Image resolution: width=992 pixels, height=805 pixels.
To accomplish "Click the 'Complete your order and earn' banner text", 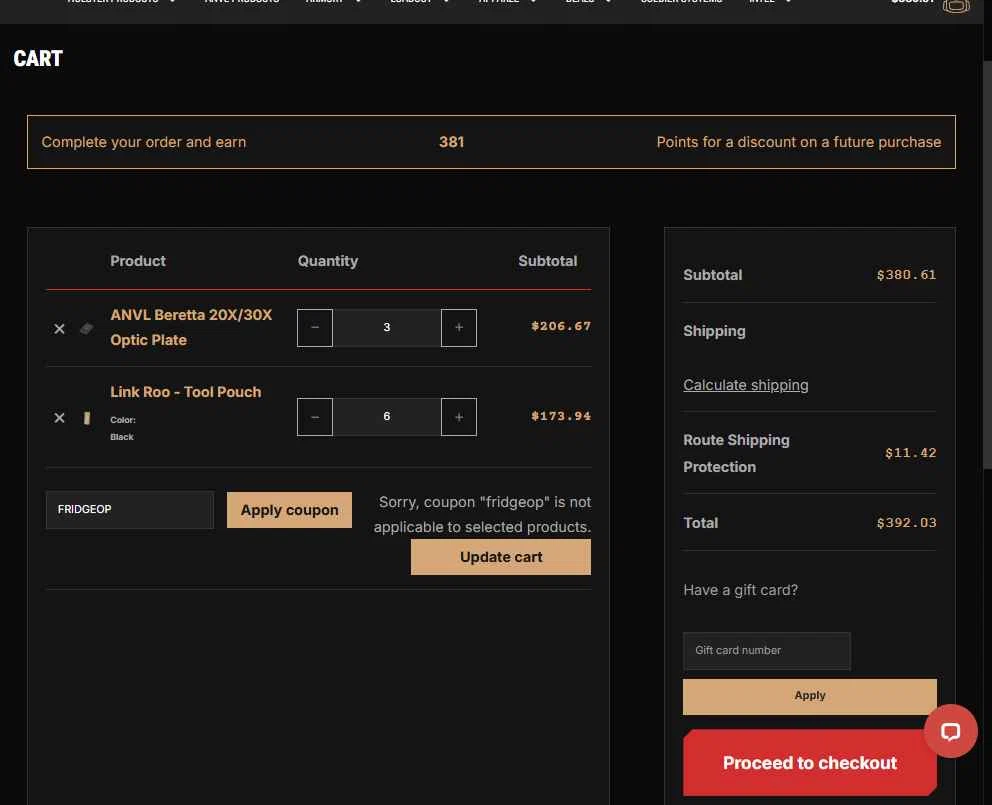I will (144, 142).
